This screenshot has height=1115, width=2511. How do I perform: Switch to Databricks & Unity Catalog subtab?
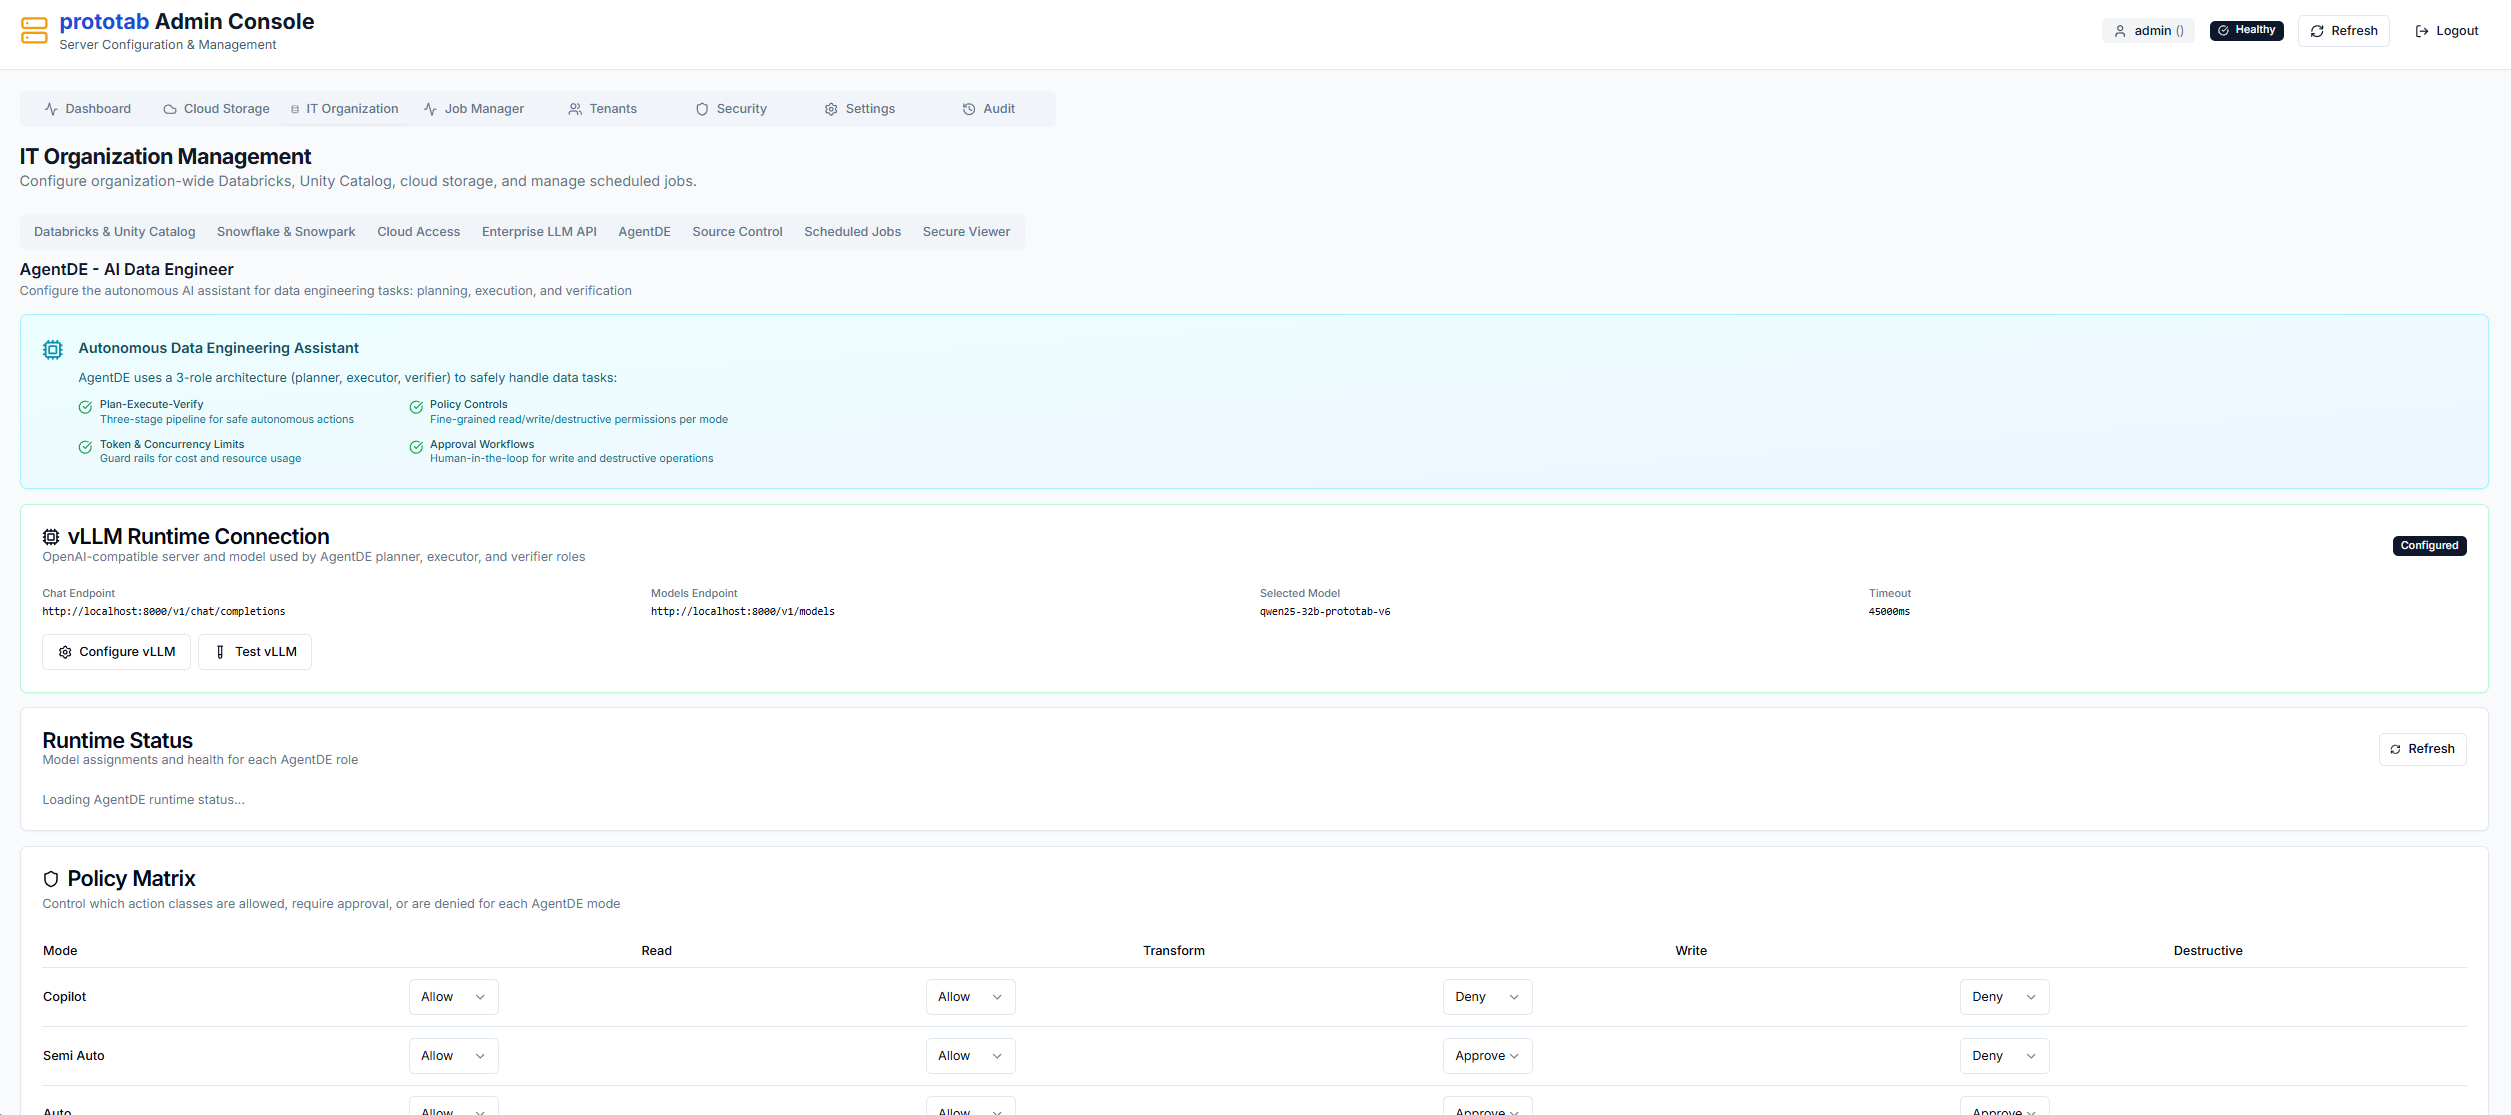coord(115,232)
